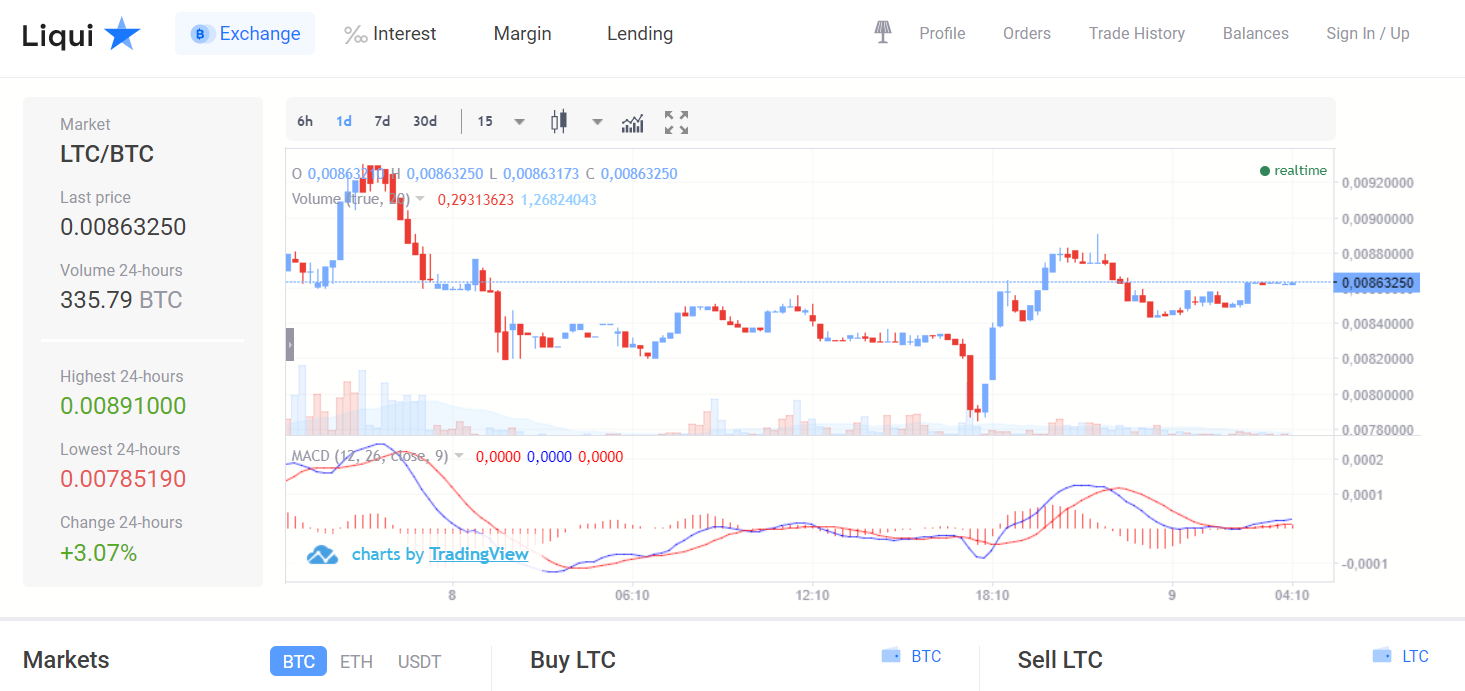The image size is (1465, 691).
Task: Click the gray left-edge chart panel handle
Action: (x=290, y=344)
